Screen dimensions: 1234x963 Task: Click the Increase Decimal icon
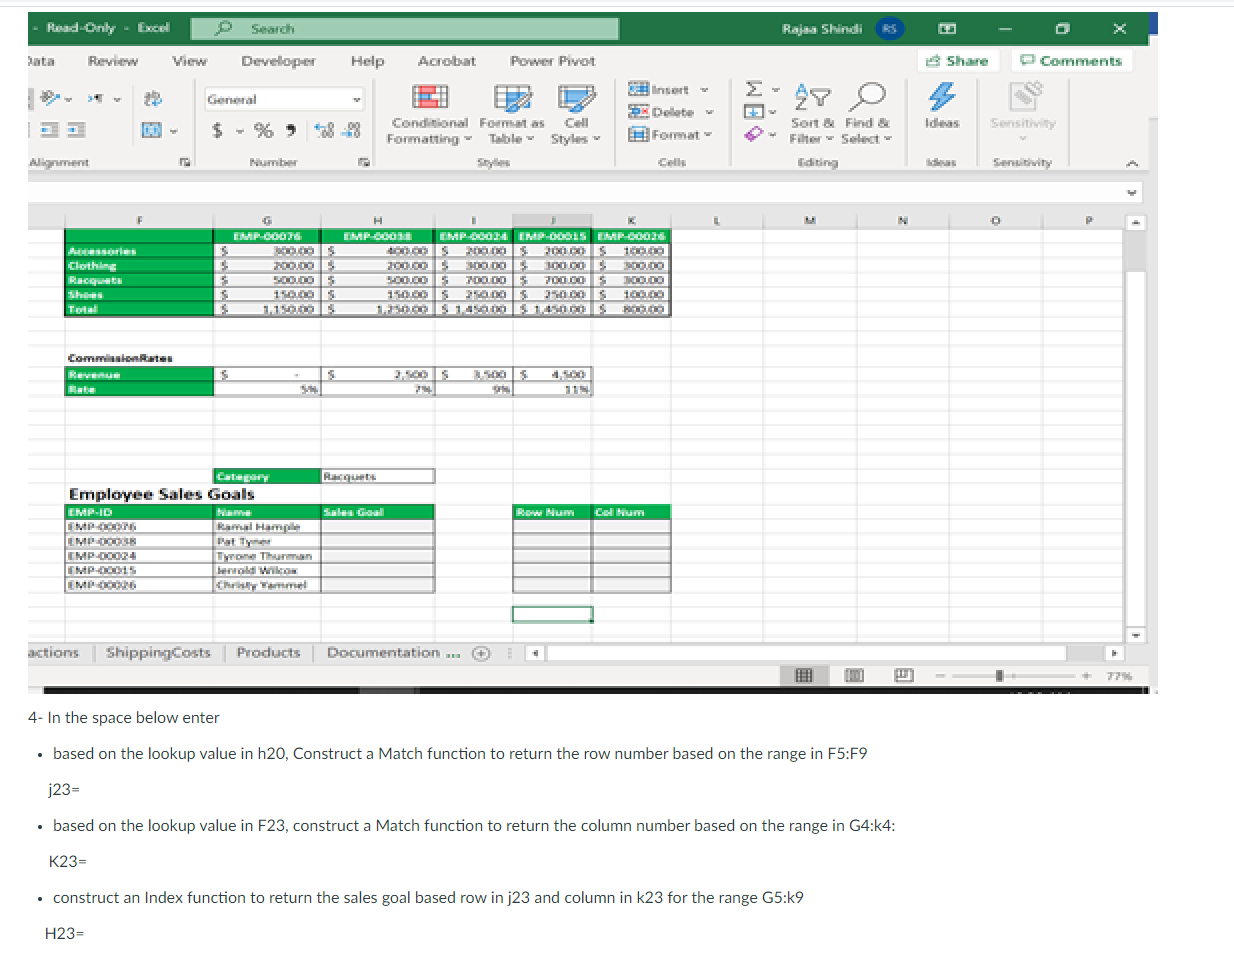[324, 130]
